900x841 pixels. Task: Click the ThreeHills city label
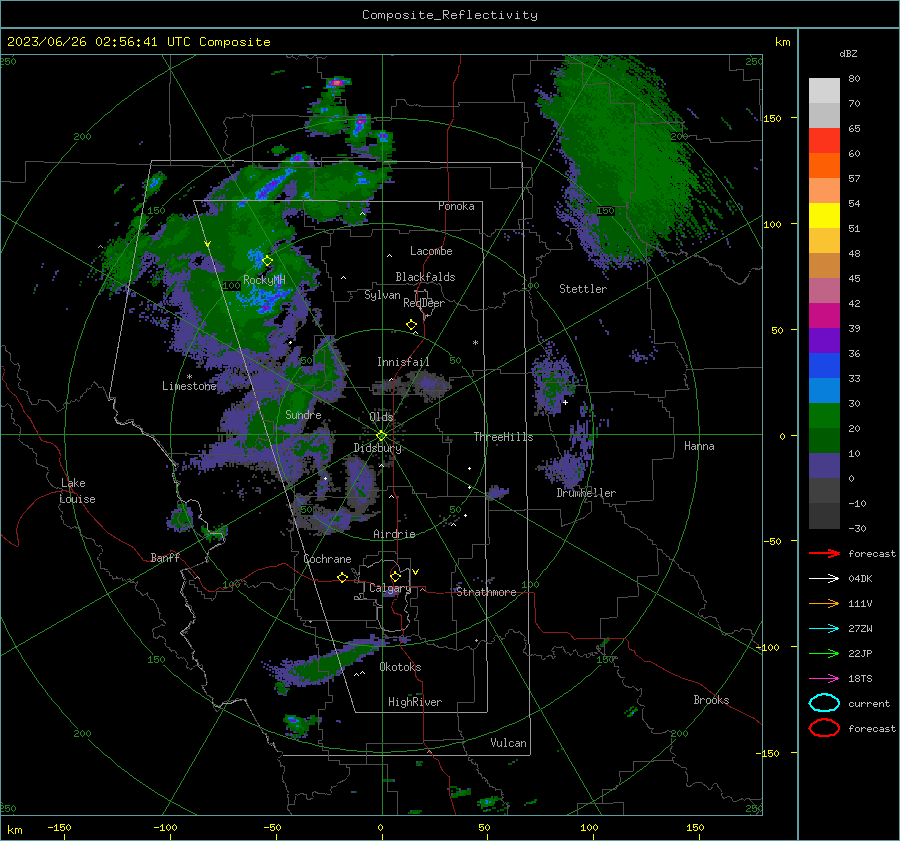pos(503,437)
